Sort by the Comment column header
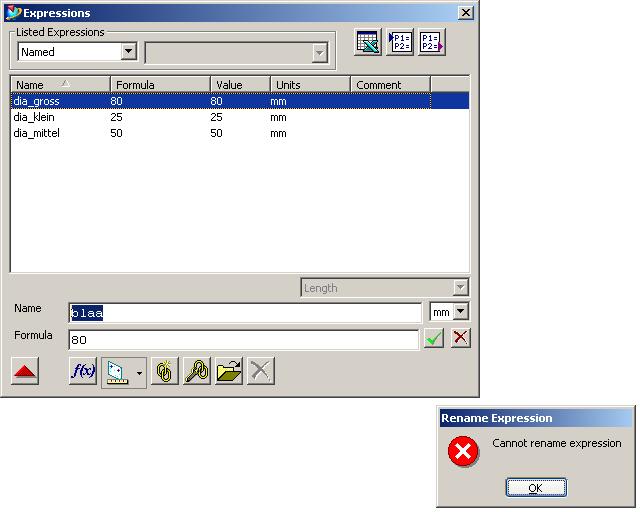640x512 pixels. pyautogui.click(x=391, y=85)
